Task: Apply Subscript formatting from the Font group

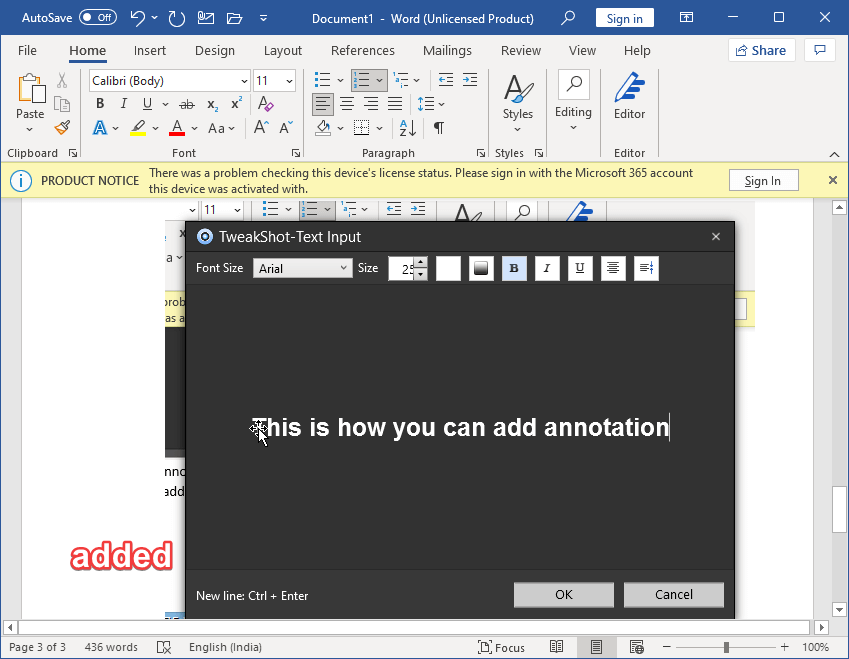Action: coord(211,103)
